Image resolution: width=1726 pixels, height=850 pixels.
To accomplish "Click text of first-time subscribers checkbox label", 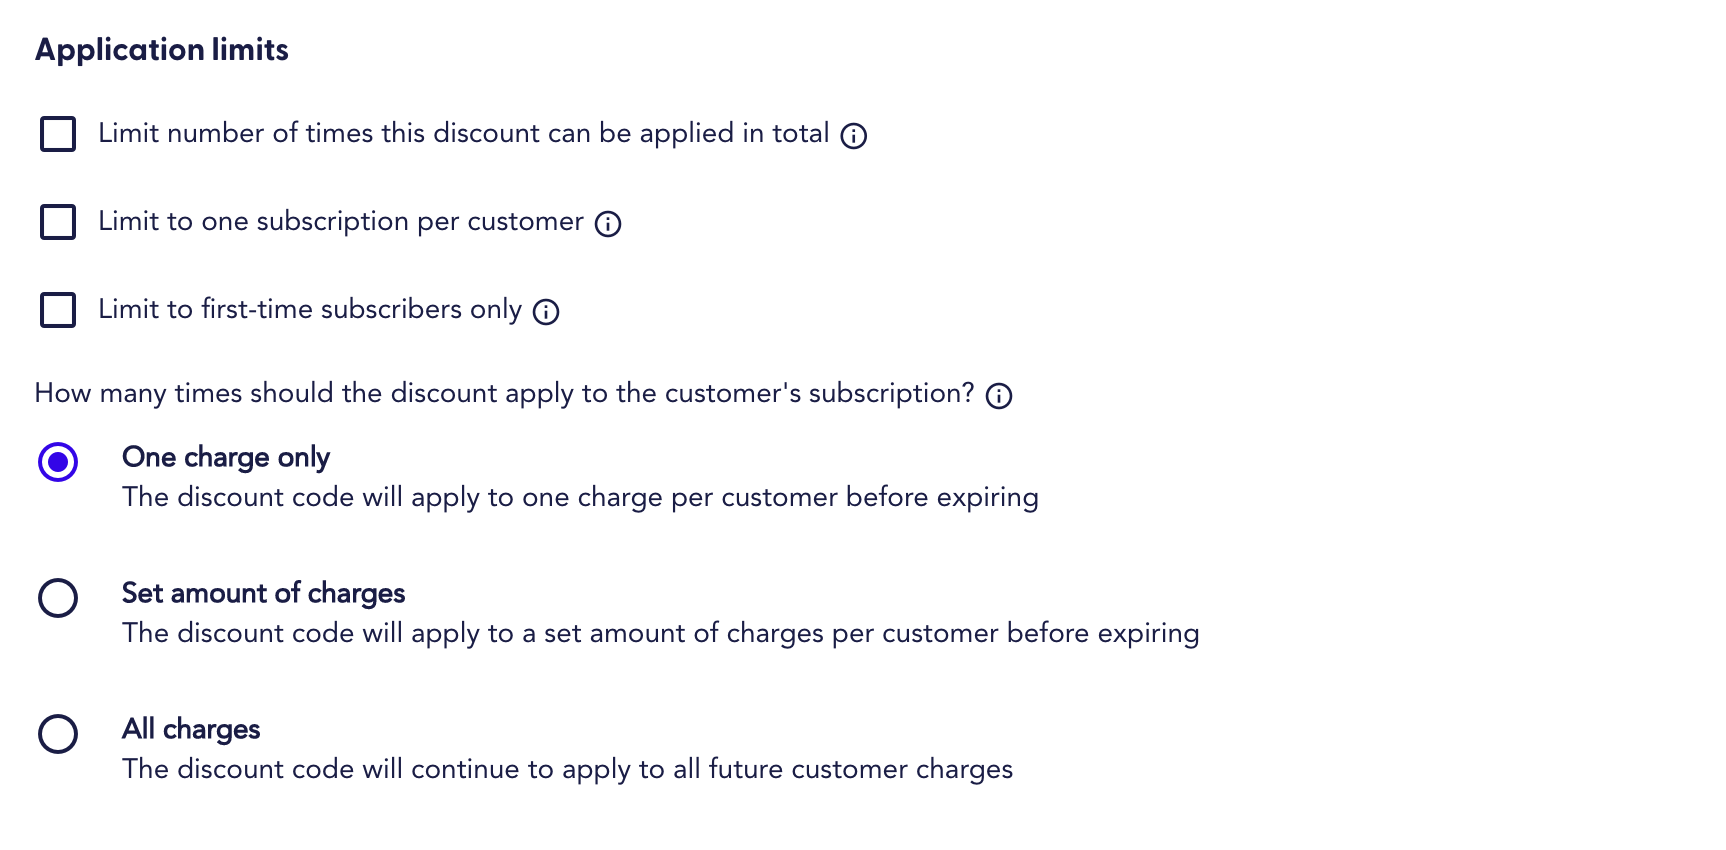I will click(x=310, y=309).
